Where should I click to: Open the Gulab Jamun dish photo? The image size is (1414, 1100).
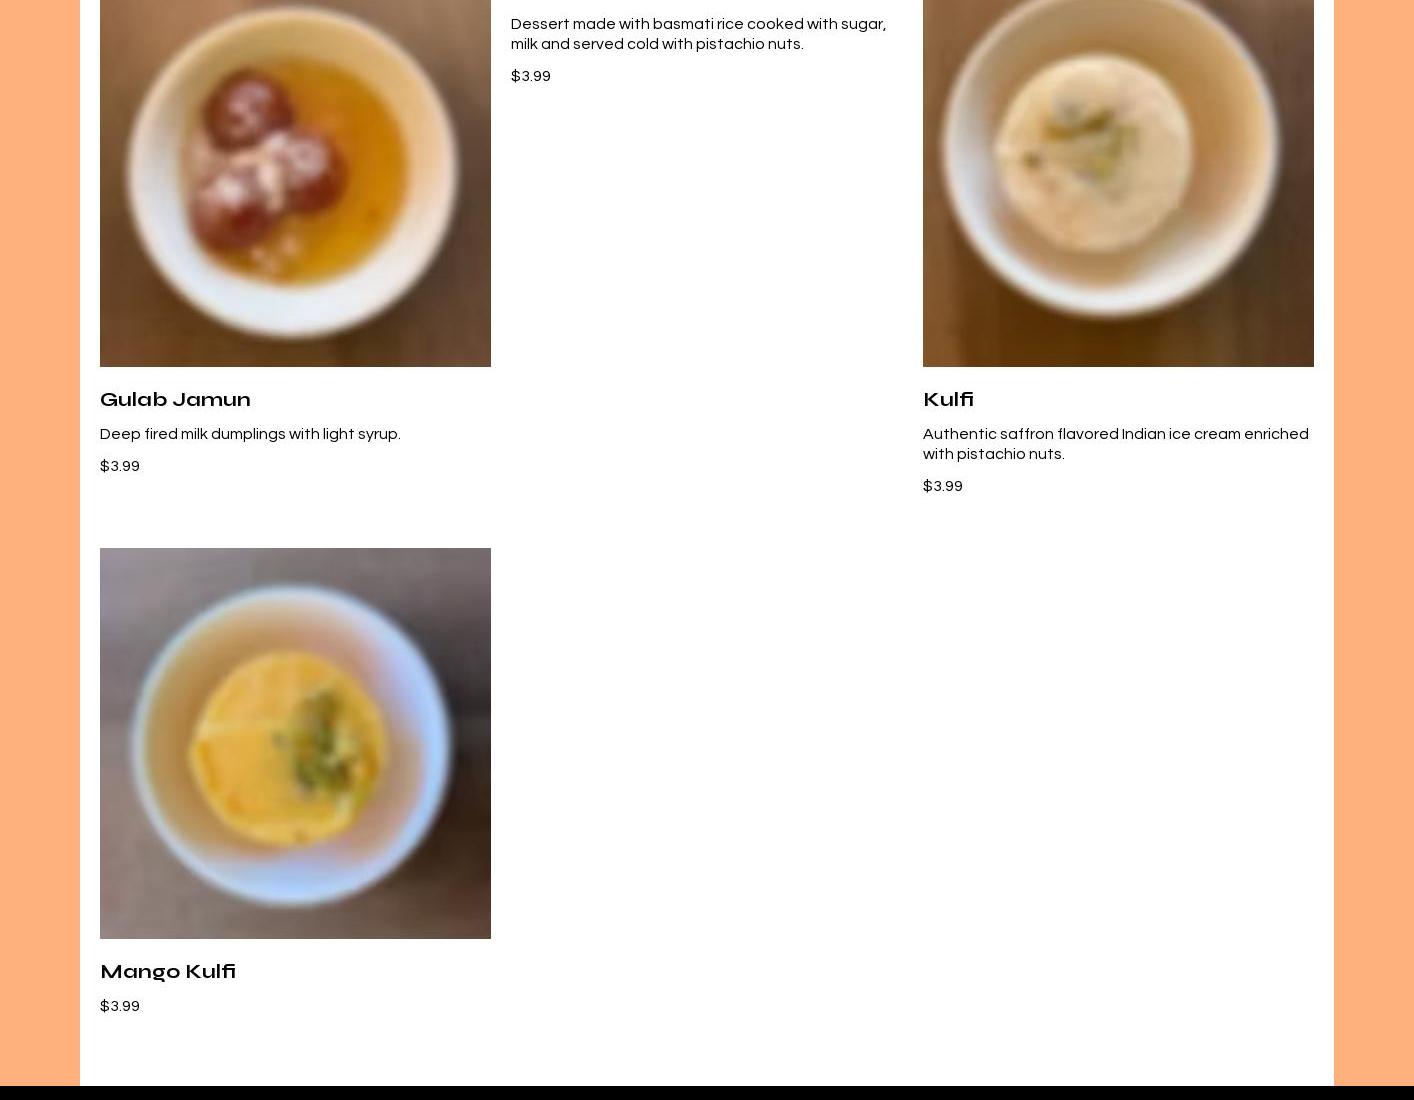point(295,183)
